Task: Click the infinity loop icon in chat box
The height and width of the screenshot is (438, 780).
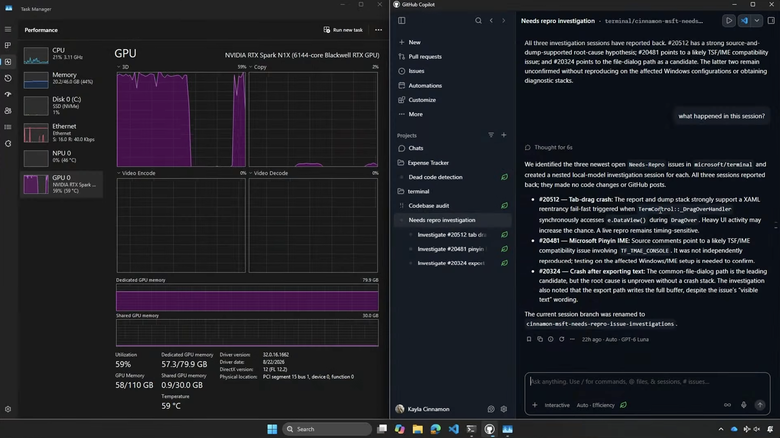Action: (727, 405)
